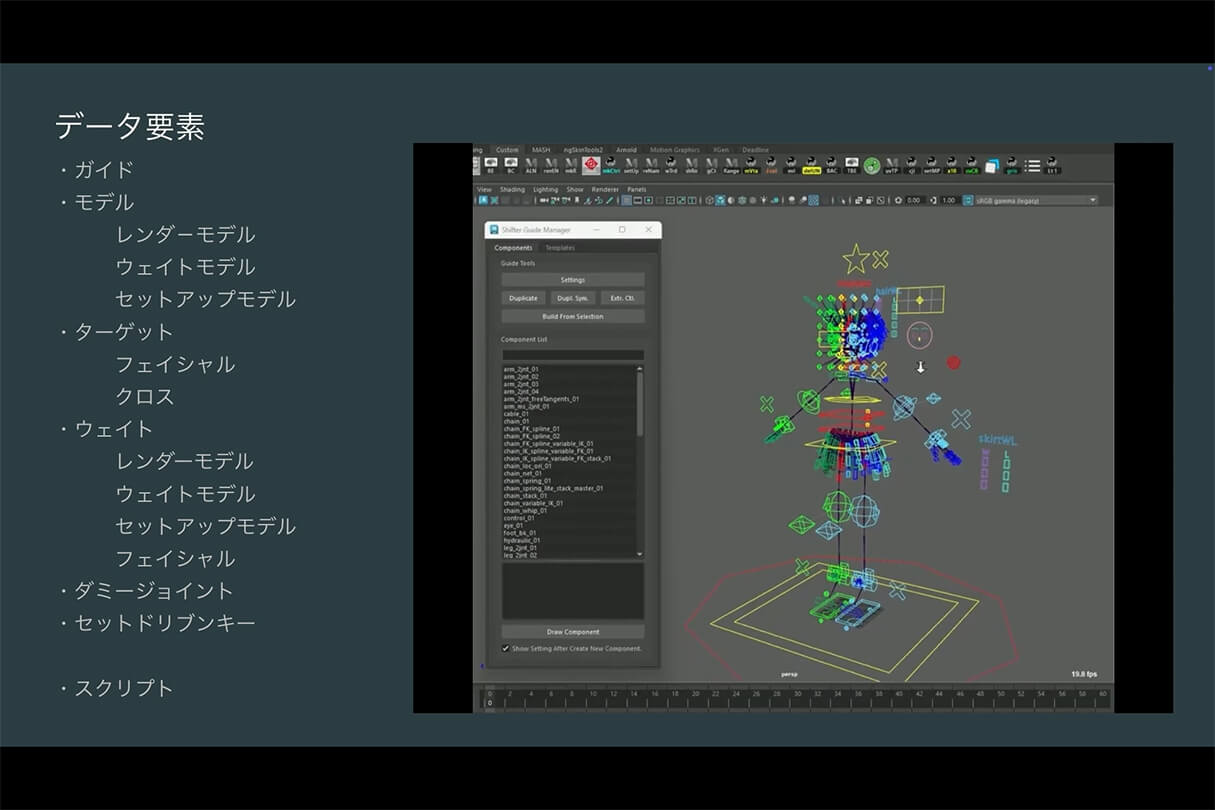The image size is (1215, 810).
Task: Switch to the Templates tab
Action: (x=559, y=247)
